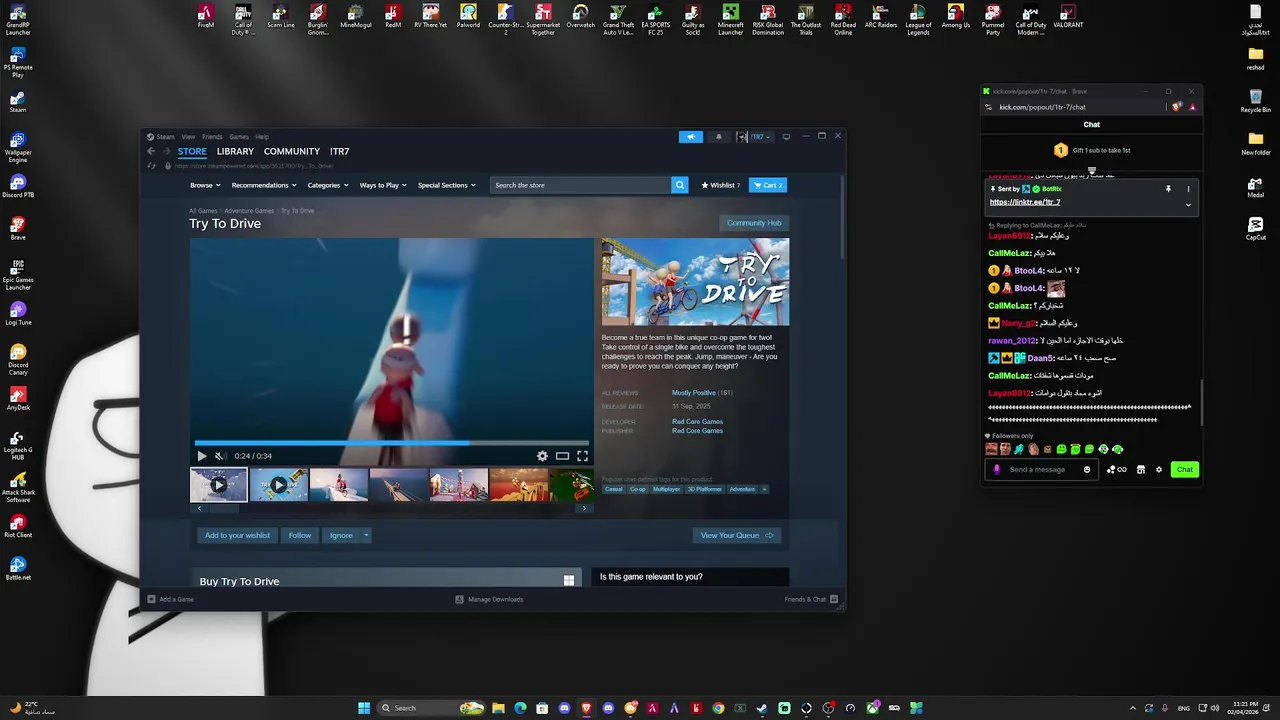This screenshot has height=720, width=1280.
Task: Click the store search magnifier button
Action: pos(680,185)
